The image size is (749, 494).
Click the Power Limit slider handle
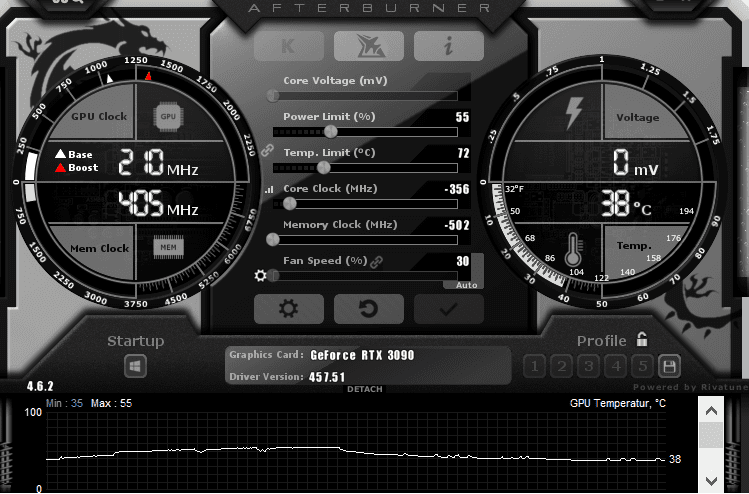331,131
